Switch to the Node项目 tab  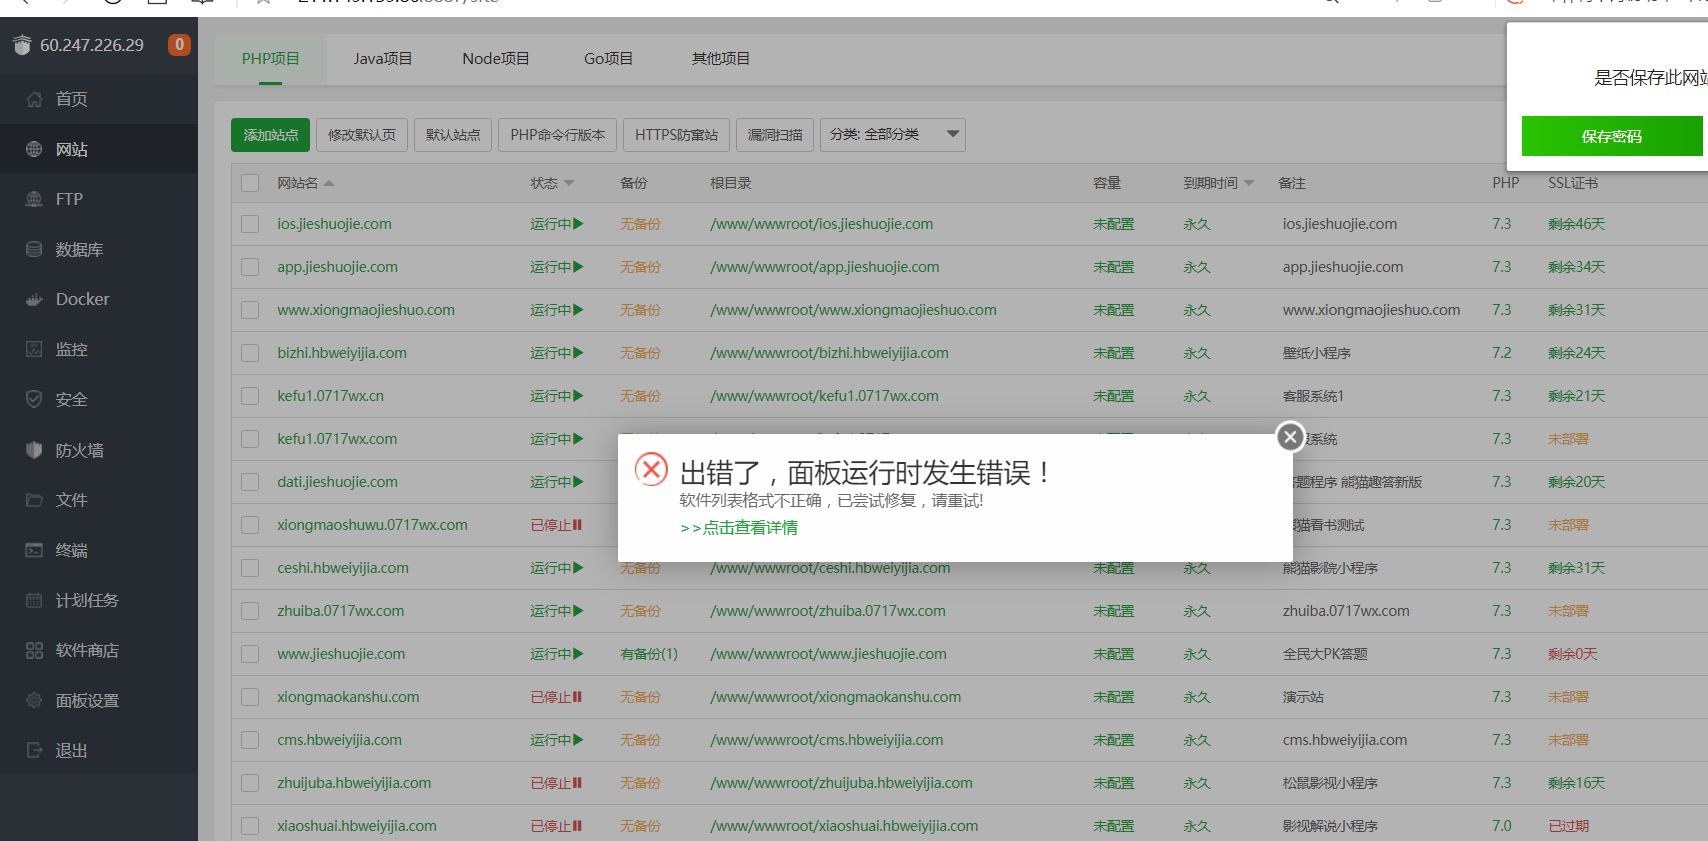(495, 59)
